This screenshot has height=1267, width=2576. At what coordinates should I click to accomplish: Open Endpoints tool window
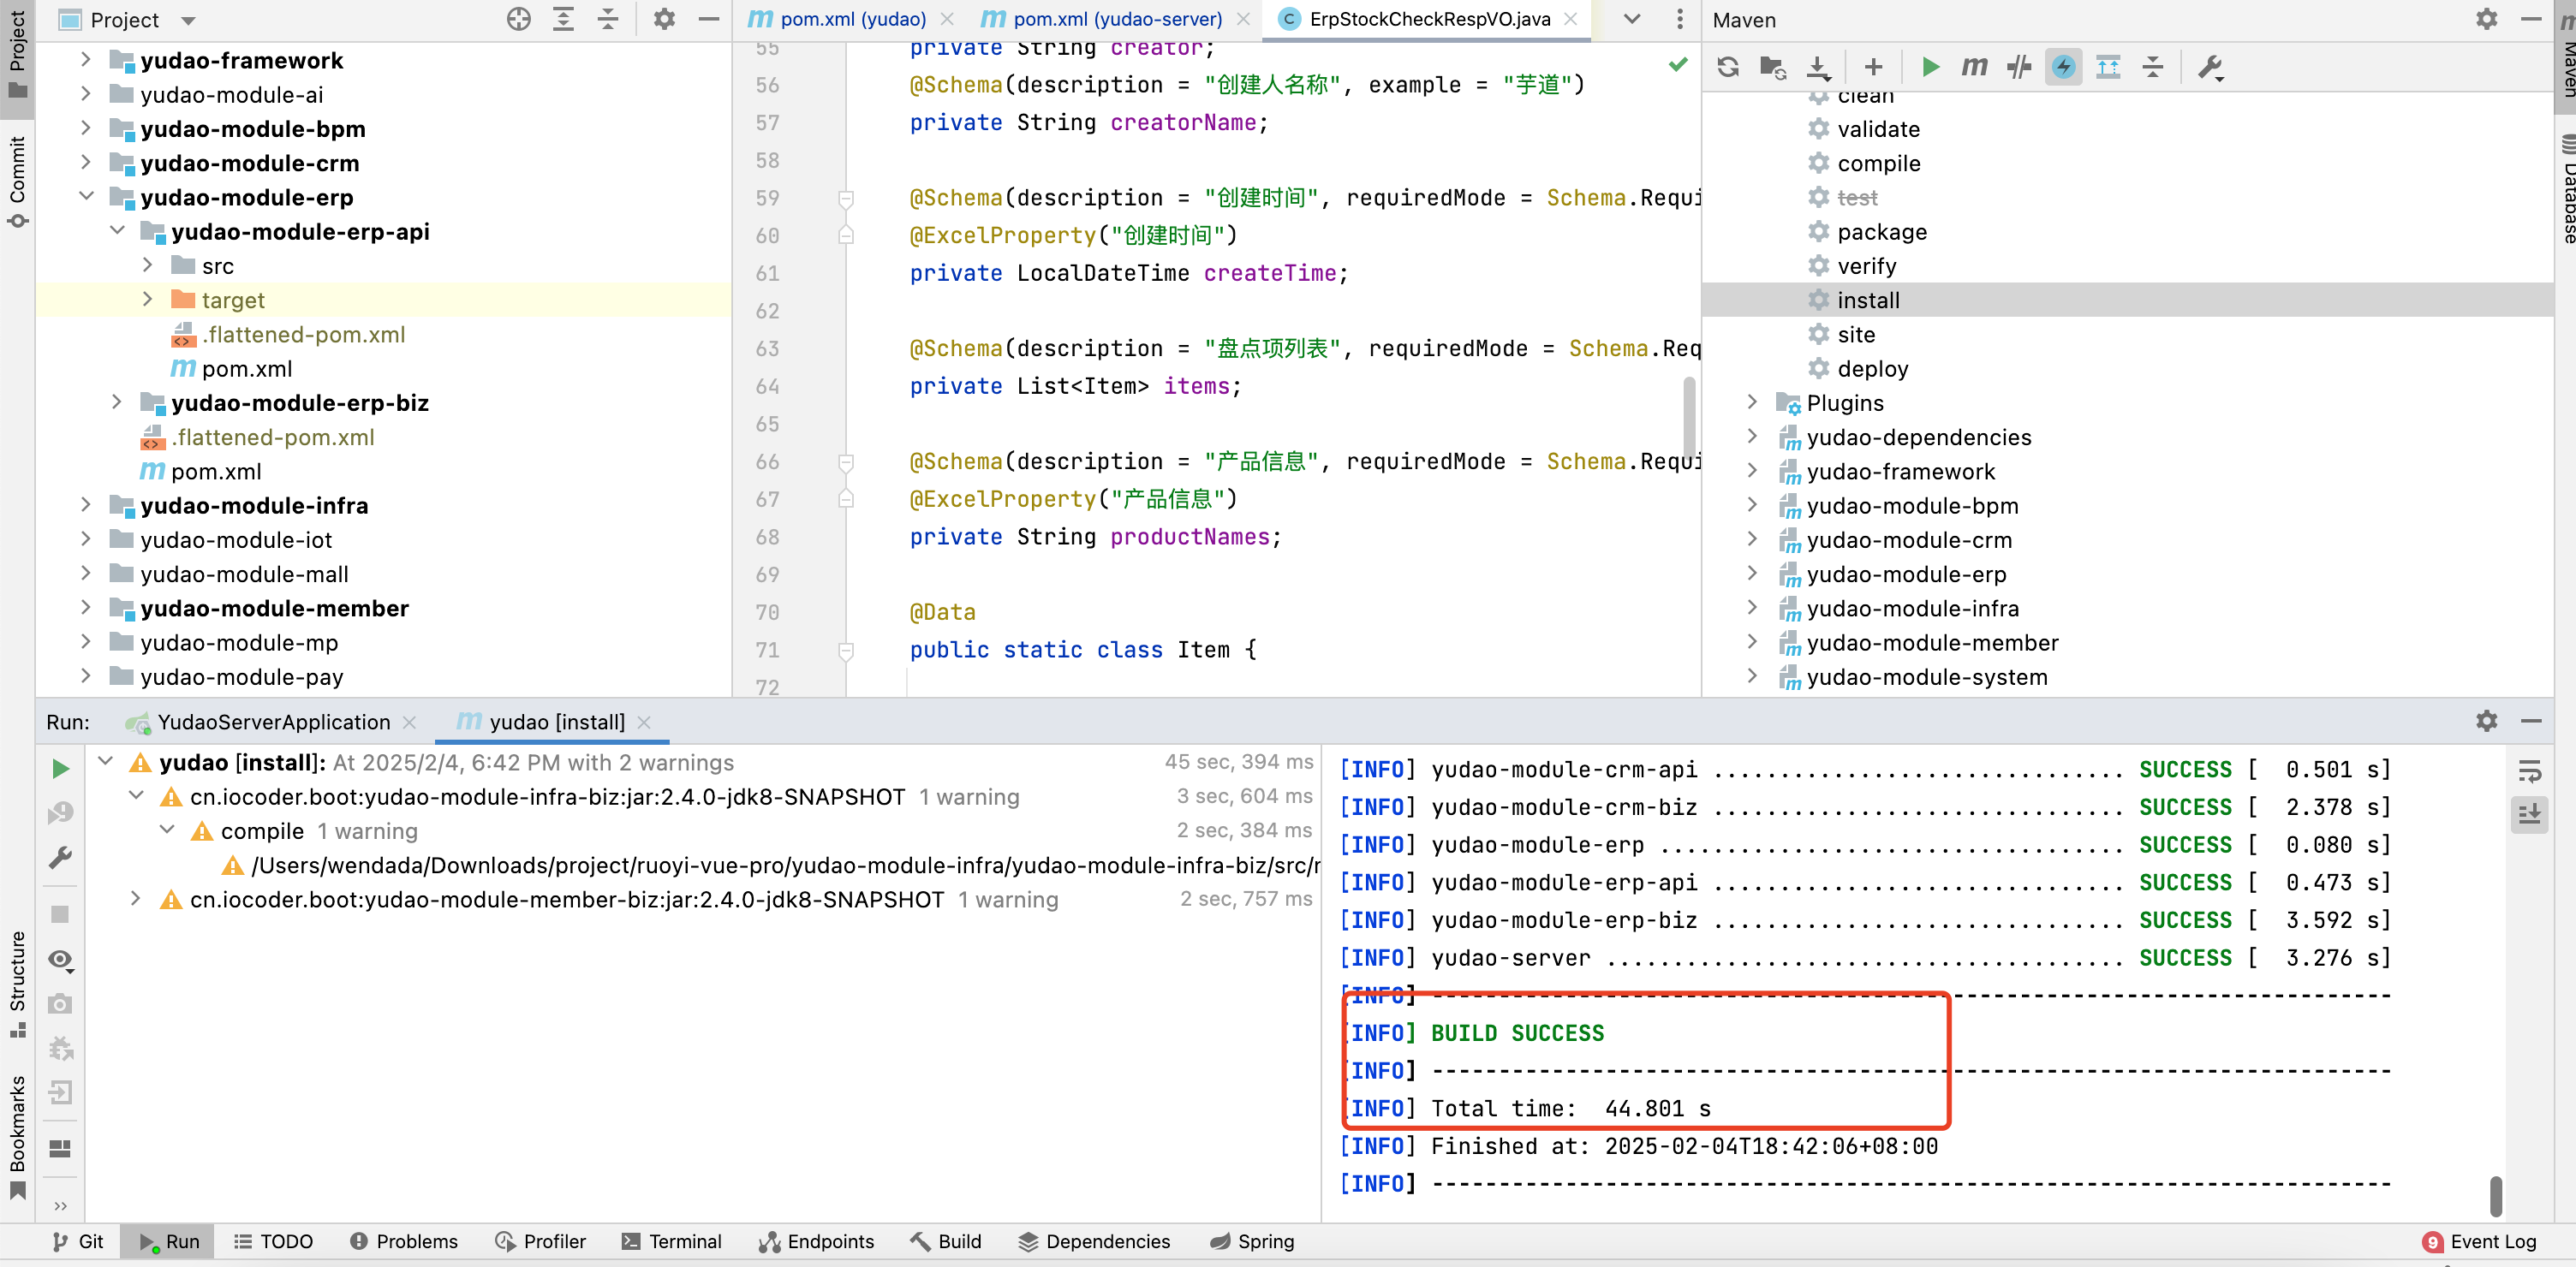(x=816, y=1241)
